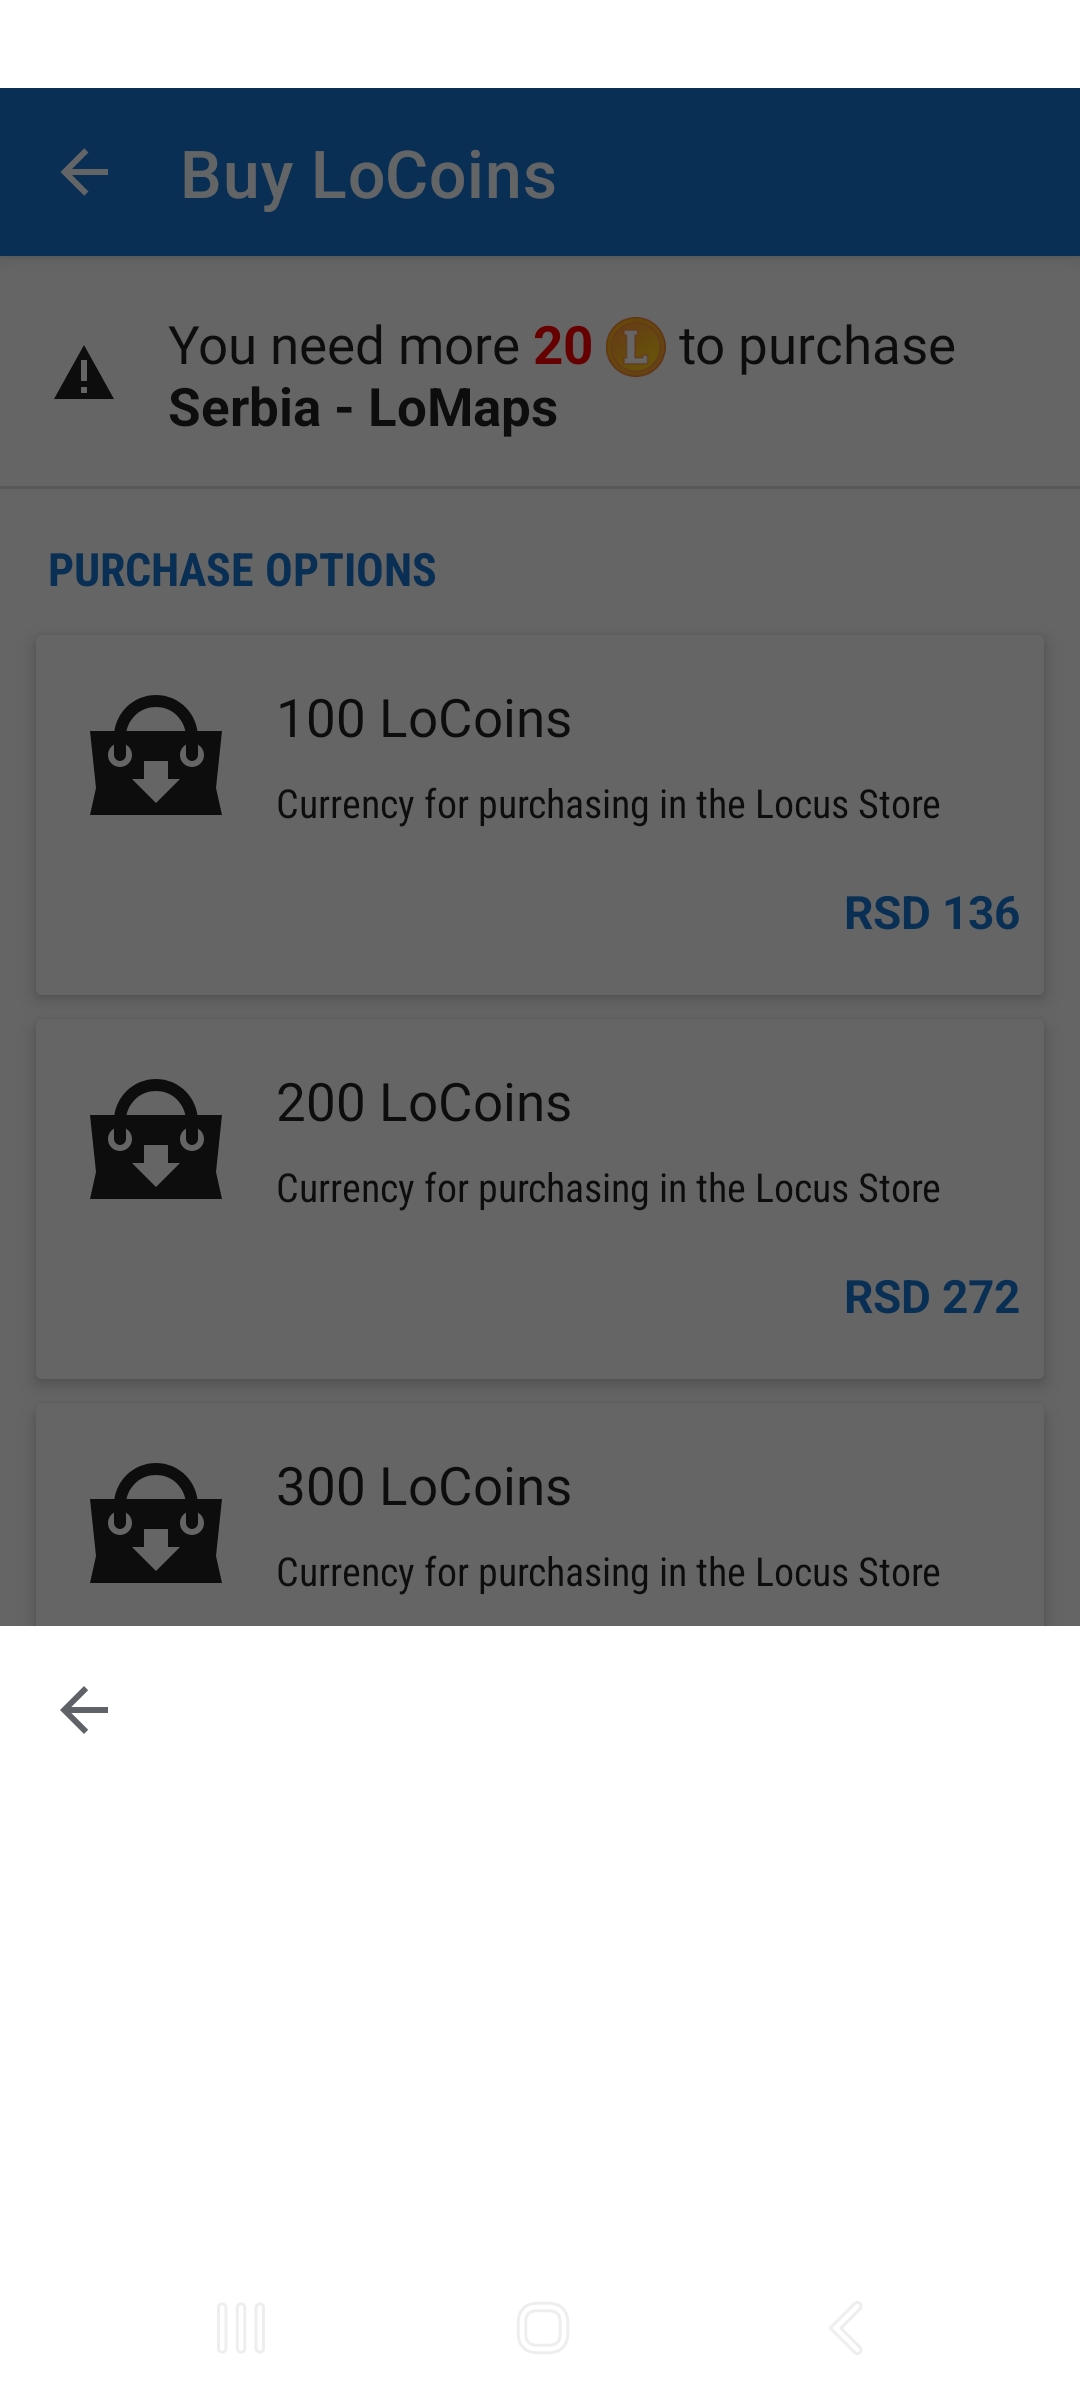Screen dimensions: 1080x2400
Task: Tap the 200 LoCoins shopping bag icon
Action: point(156,1140)
